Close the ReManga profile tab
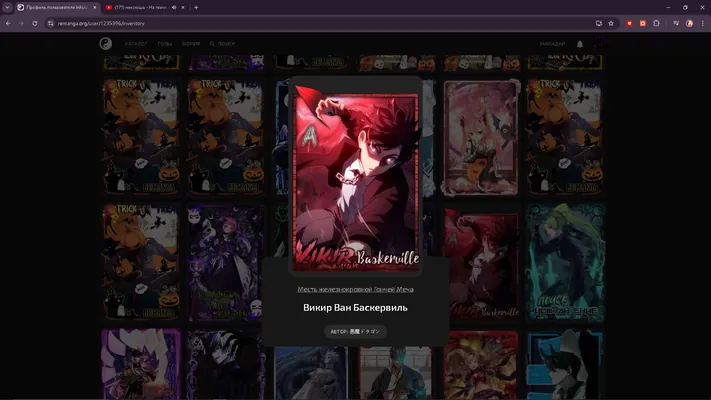Image resolution: width=711 pixels, height=400 pixels. 94,7
